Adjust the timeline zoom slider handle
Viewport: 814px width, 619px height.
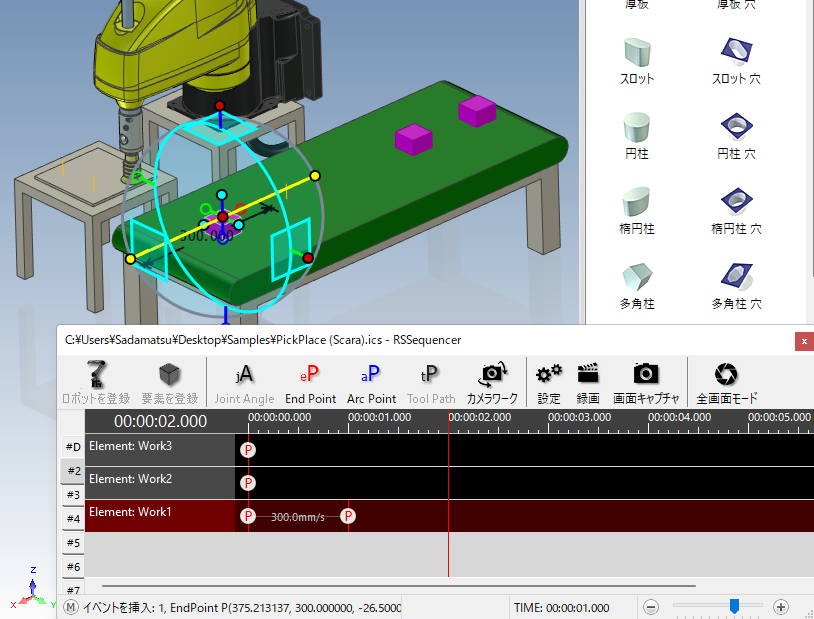734,606
